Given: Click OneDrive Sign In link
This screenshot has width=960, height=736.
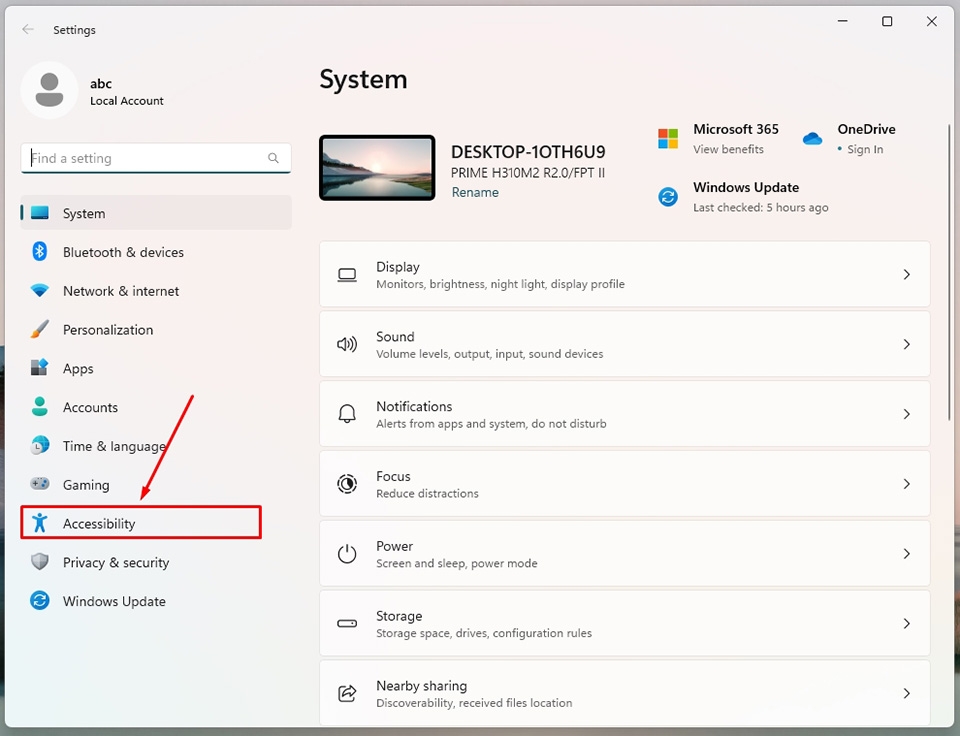Looking at the screenshot, I should click(864, 149).
